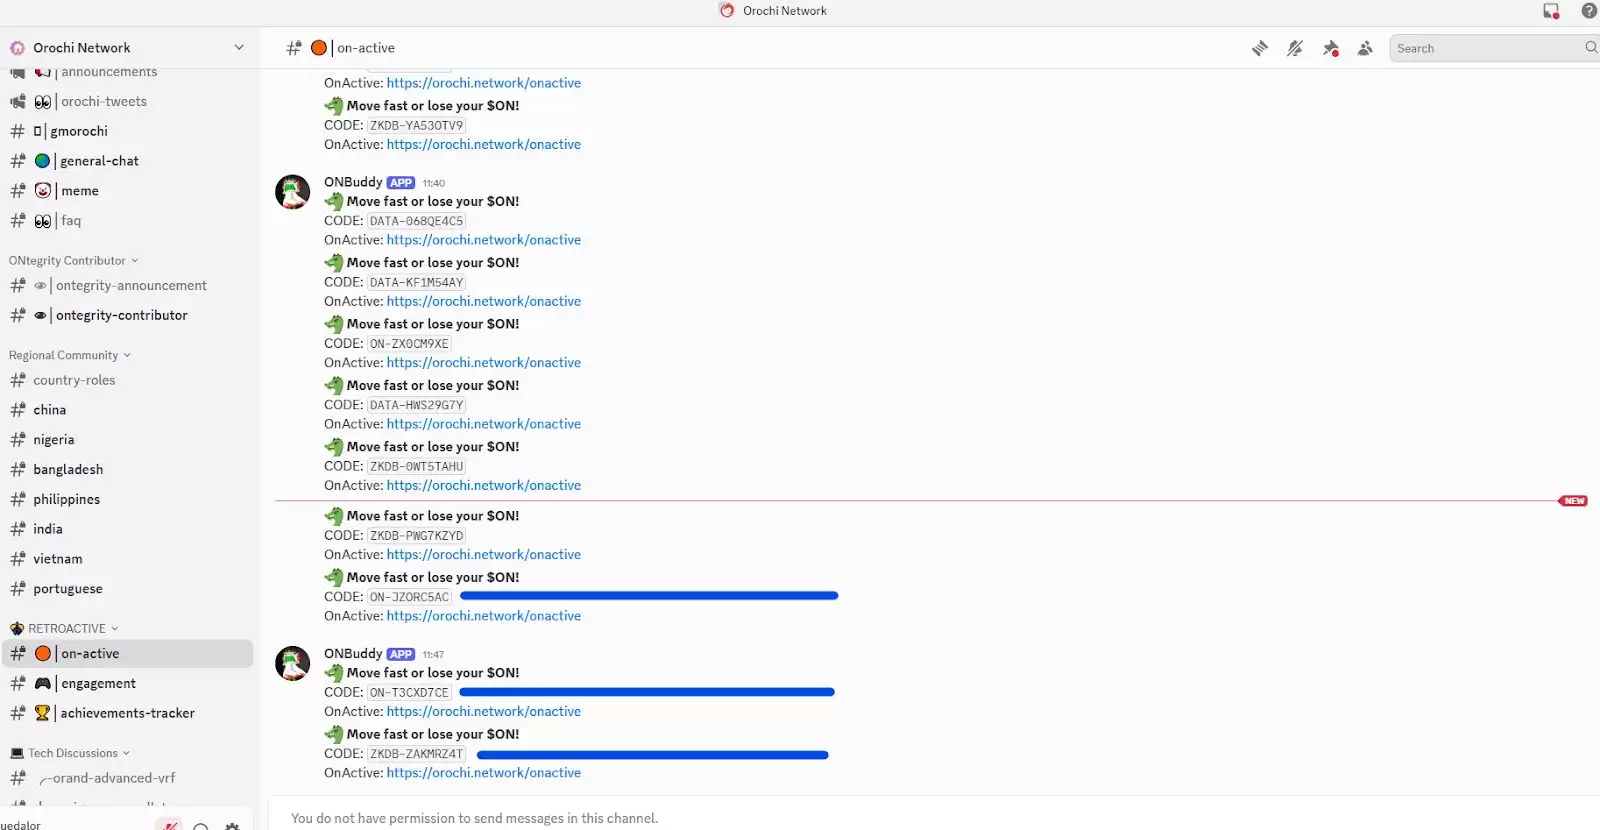Toggle the microphone mute button
Image resolution: width=1600 pixels, height=830 pixels.
170,825
